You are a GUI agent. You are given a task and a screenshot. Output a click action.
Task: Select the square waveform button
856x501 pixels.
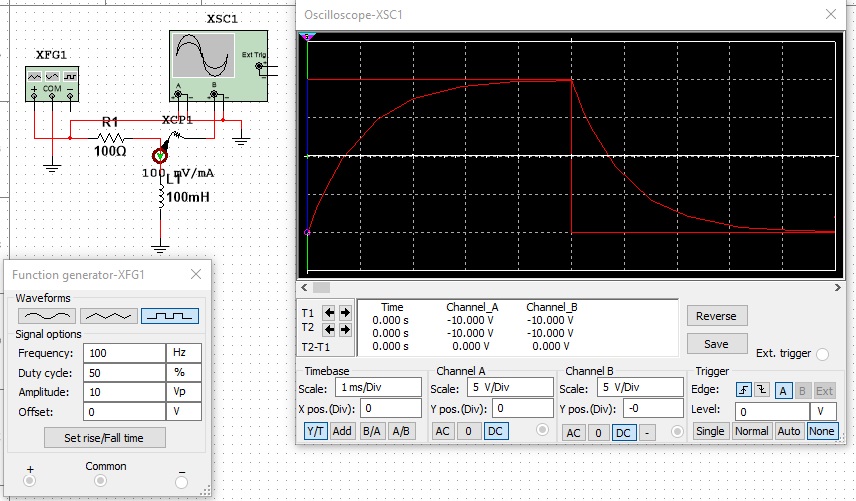tap(169, 315)
